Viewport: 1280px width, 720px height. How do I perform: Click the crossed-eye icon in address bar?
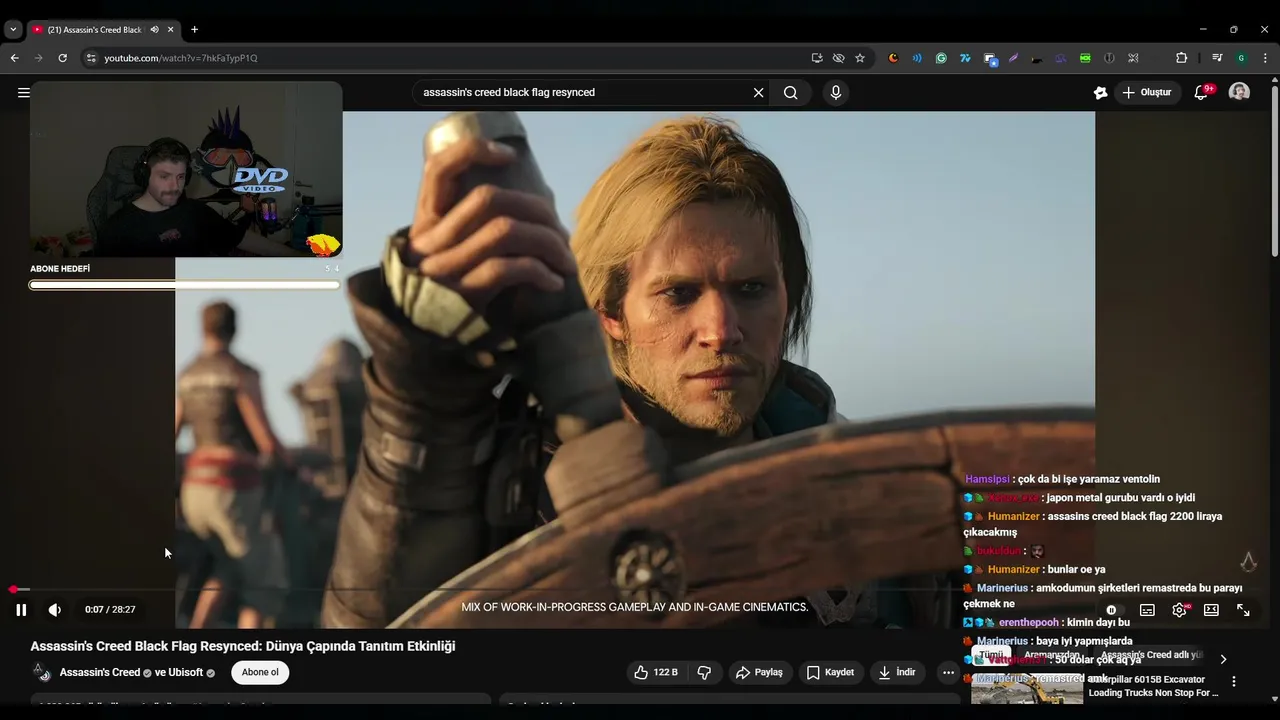838,58
